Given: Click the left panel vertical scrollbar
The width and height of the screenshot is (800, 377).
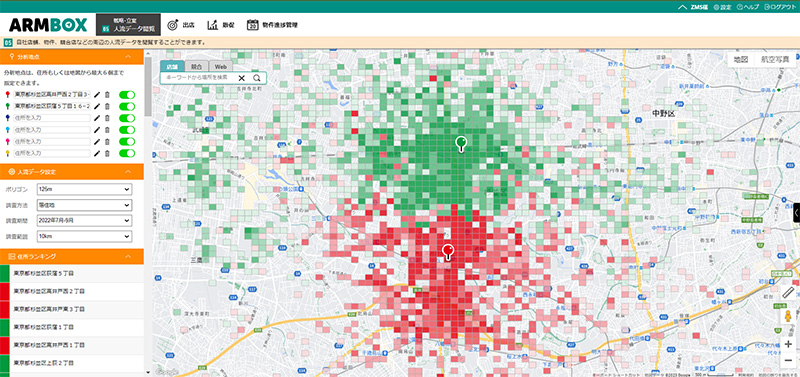Looking at the screenshot, I should 148,87.
